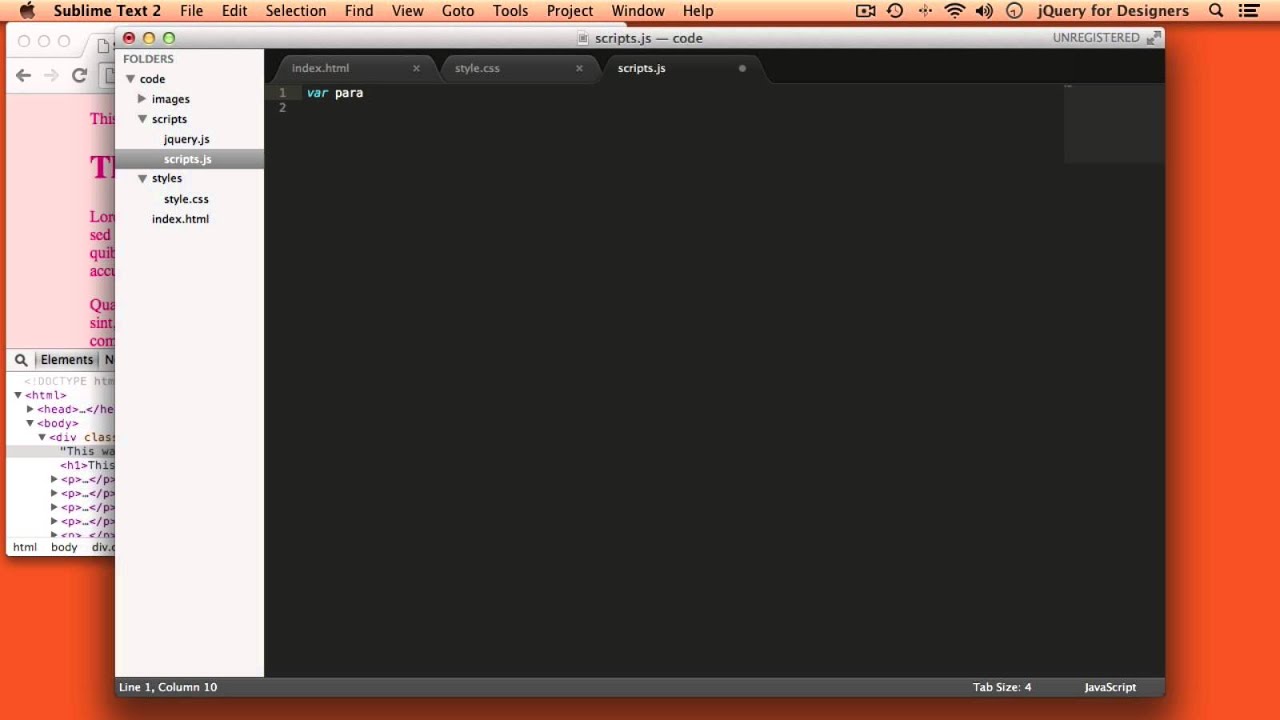Open index.html in the sidebar

pyautogui.click(x=180, y=219)
